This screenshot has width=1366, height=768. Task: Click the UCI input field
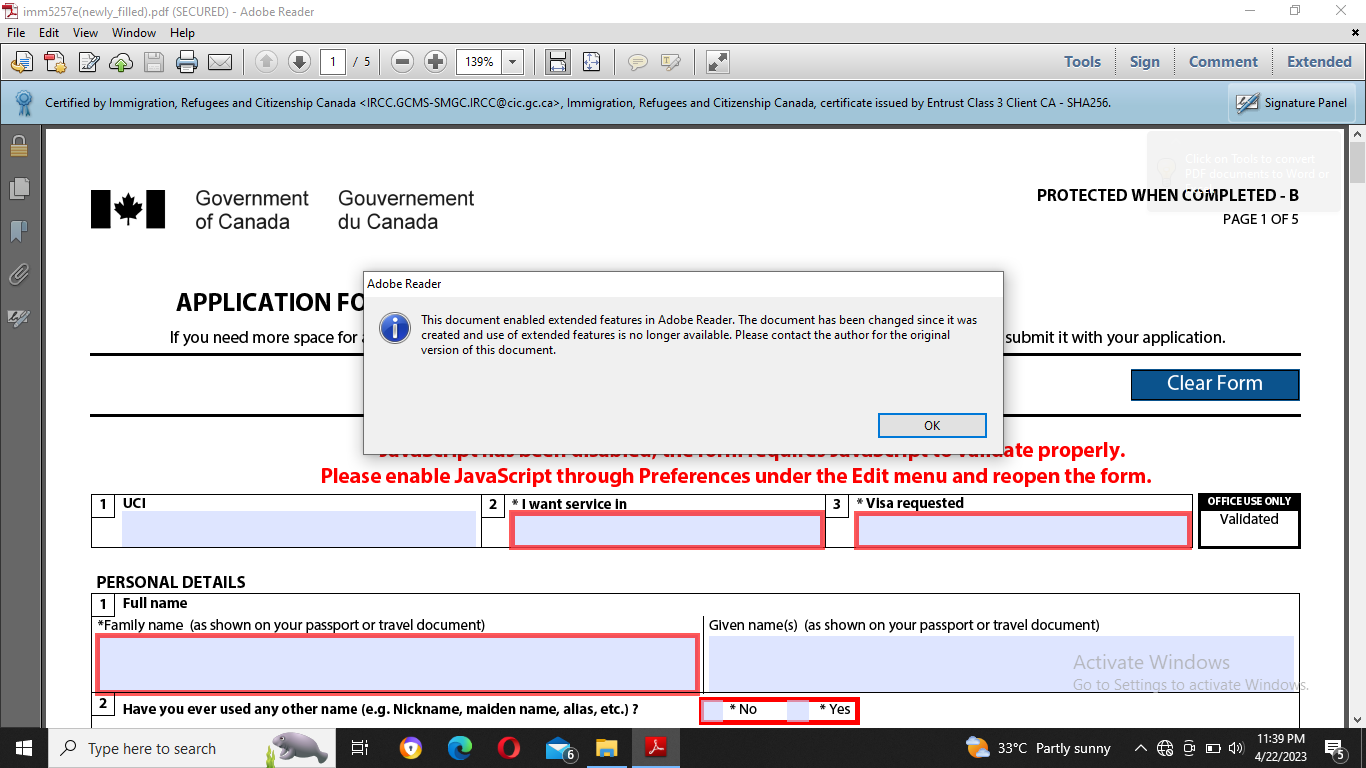click(300, 529)
